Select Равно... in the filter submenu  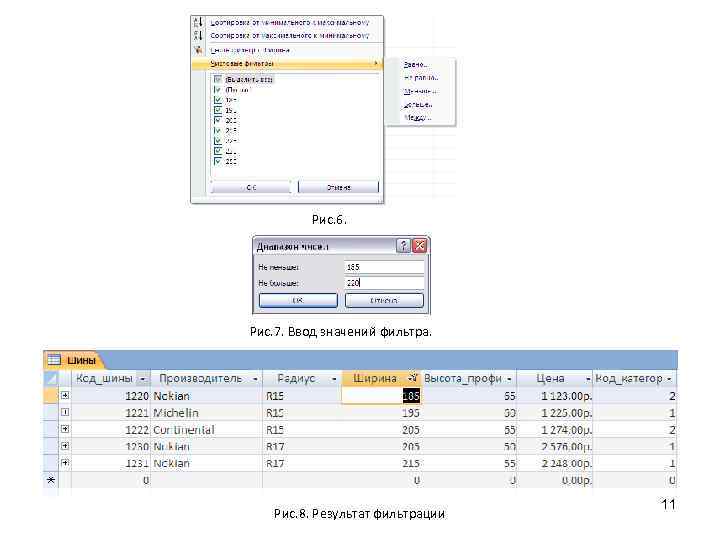pyautogui.click(x=416, y=65)
